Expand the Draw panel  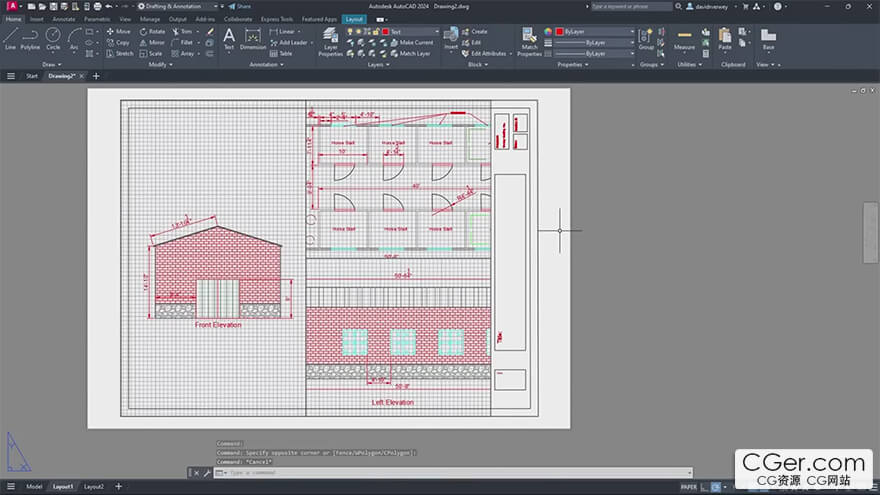52,65
